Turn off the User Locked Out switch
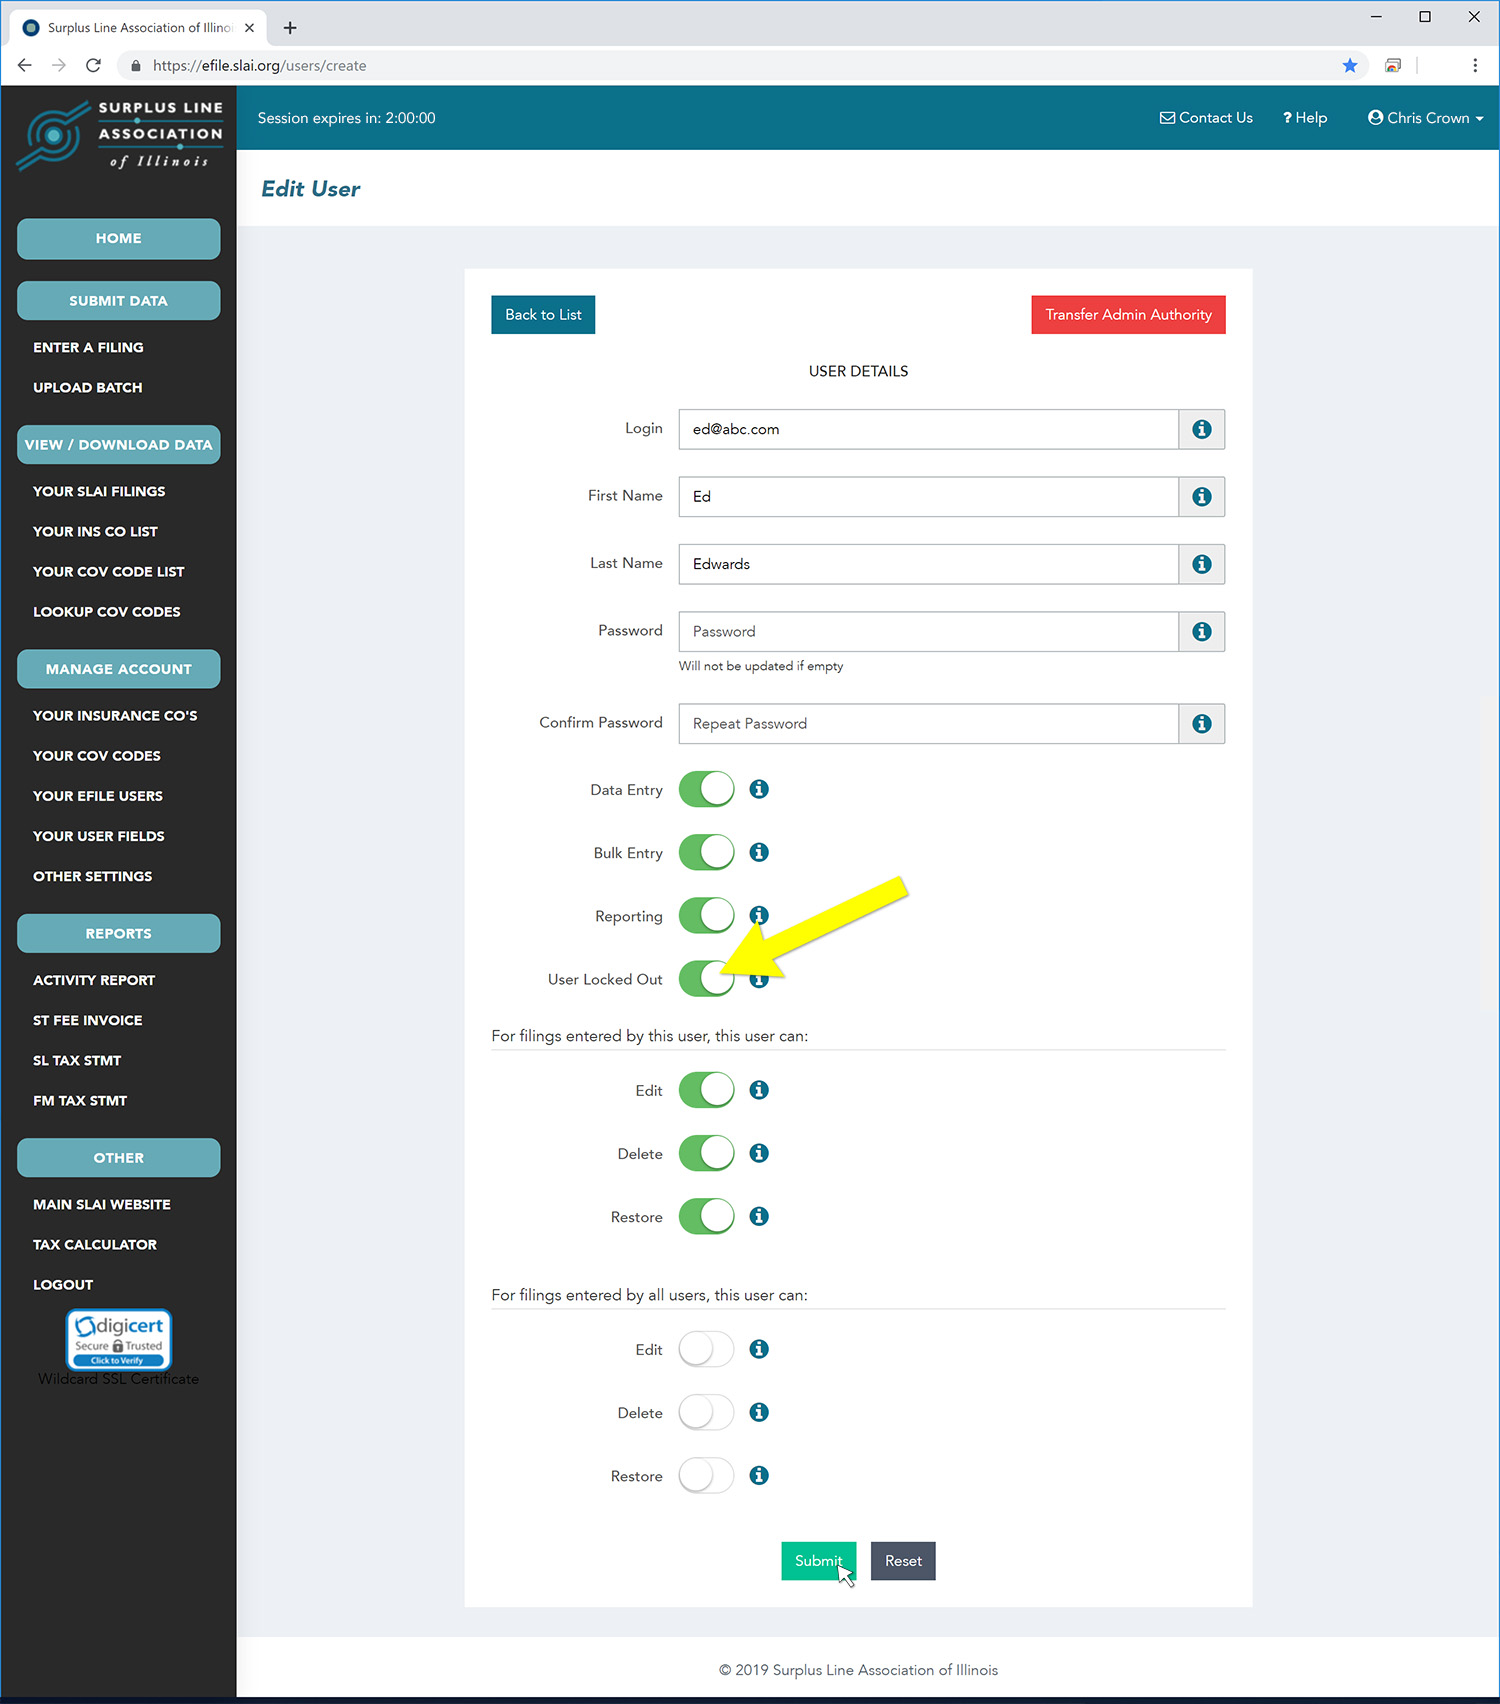The width and height of the screenshot is (1500, 1704). tap(704, 979)
